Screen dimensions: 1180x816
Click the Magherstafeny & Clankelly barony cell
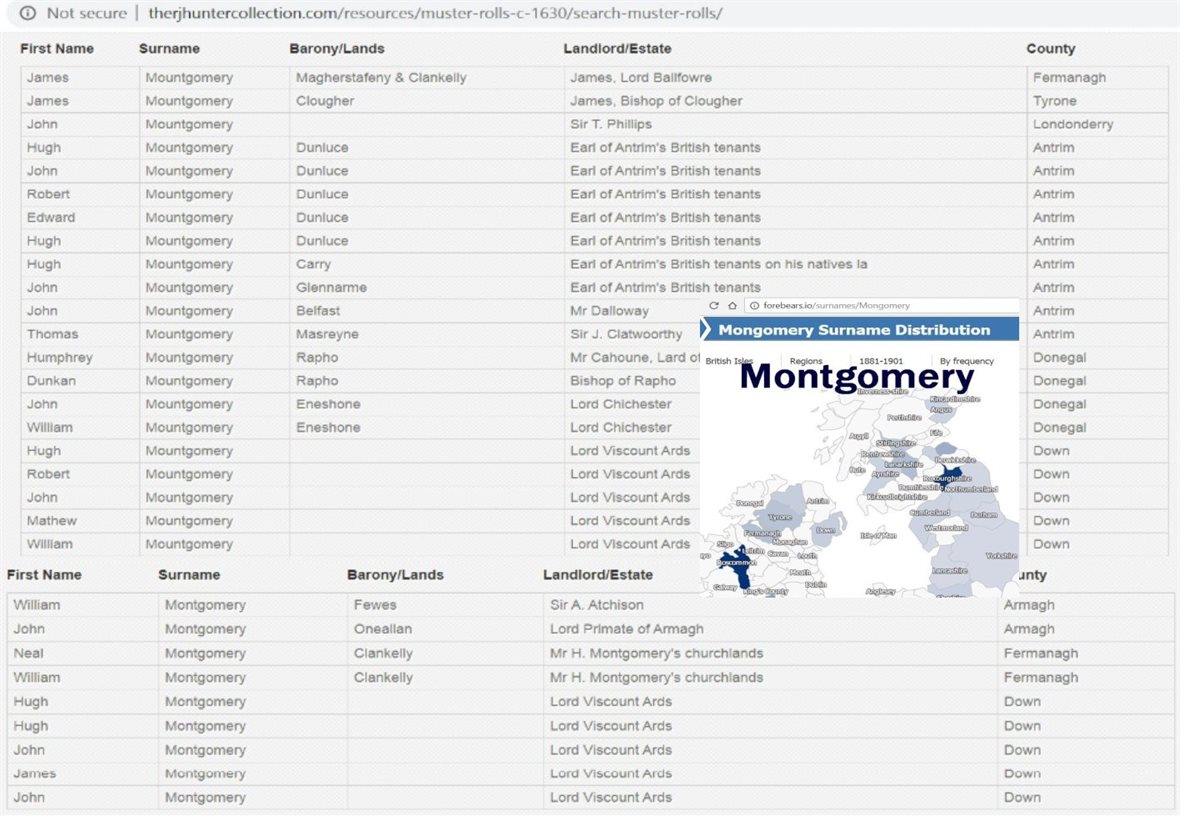[381, 77]
